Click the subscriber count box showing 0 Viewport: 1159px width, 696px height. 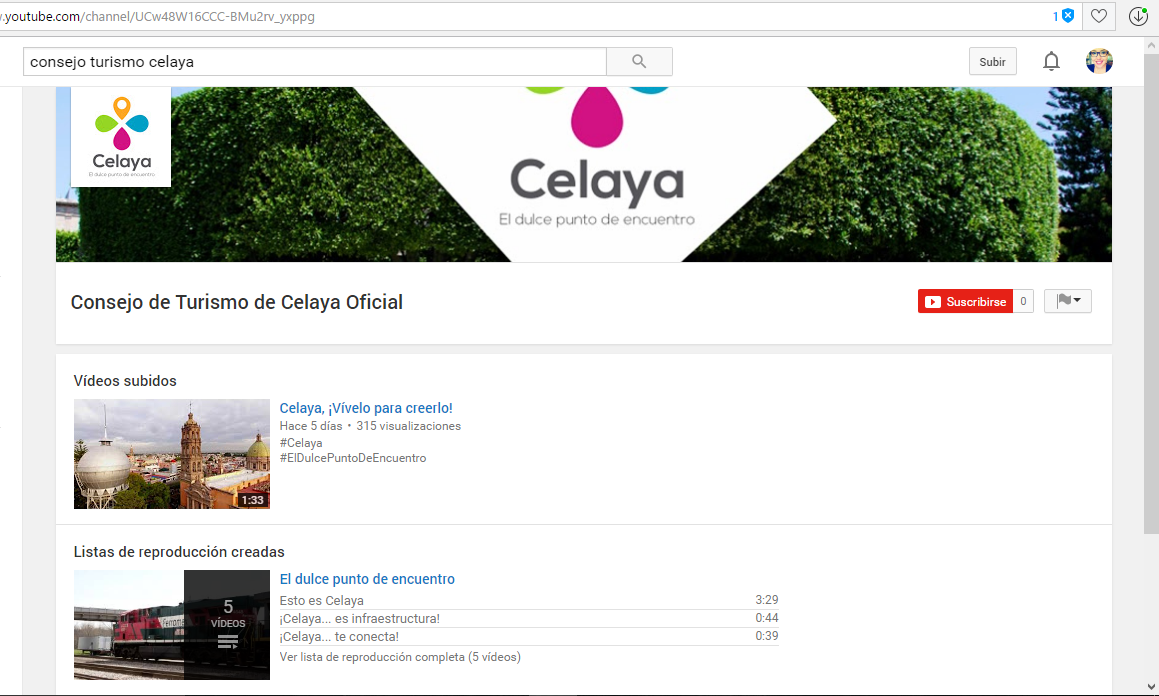pos(1023,301)
